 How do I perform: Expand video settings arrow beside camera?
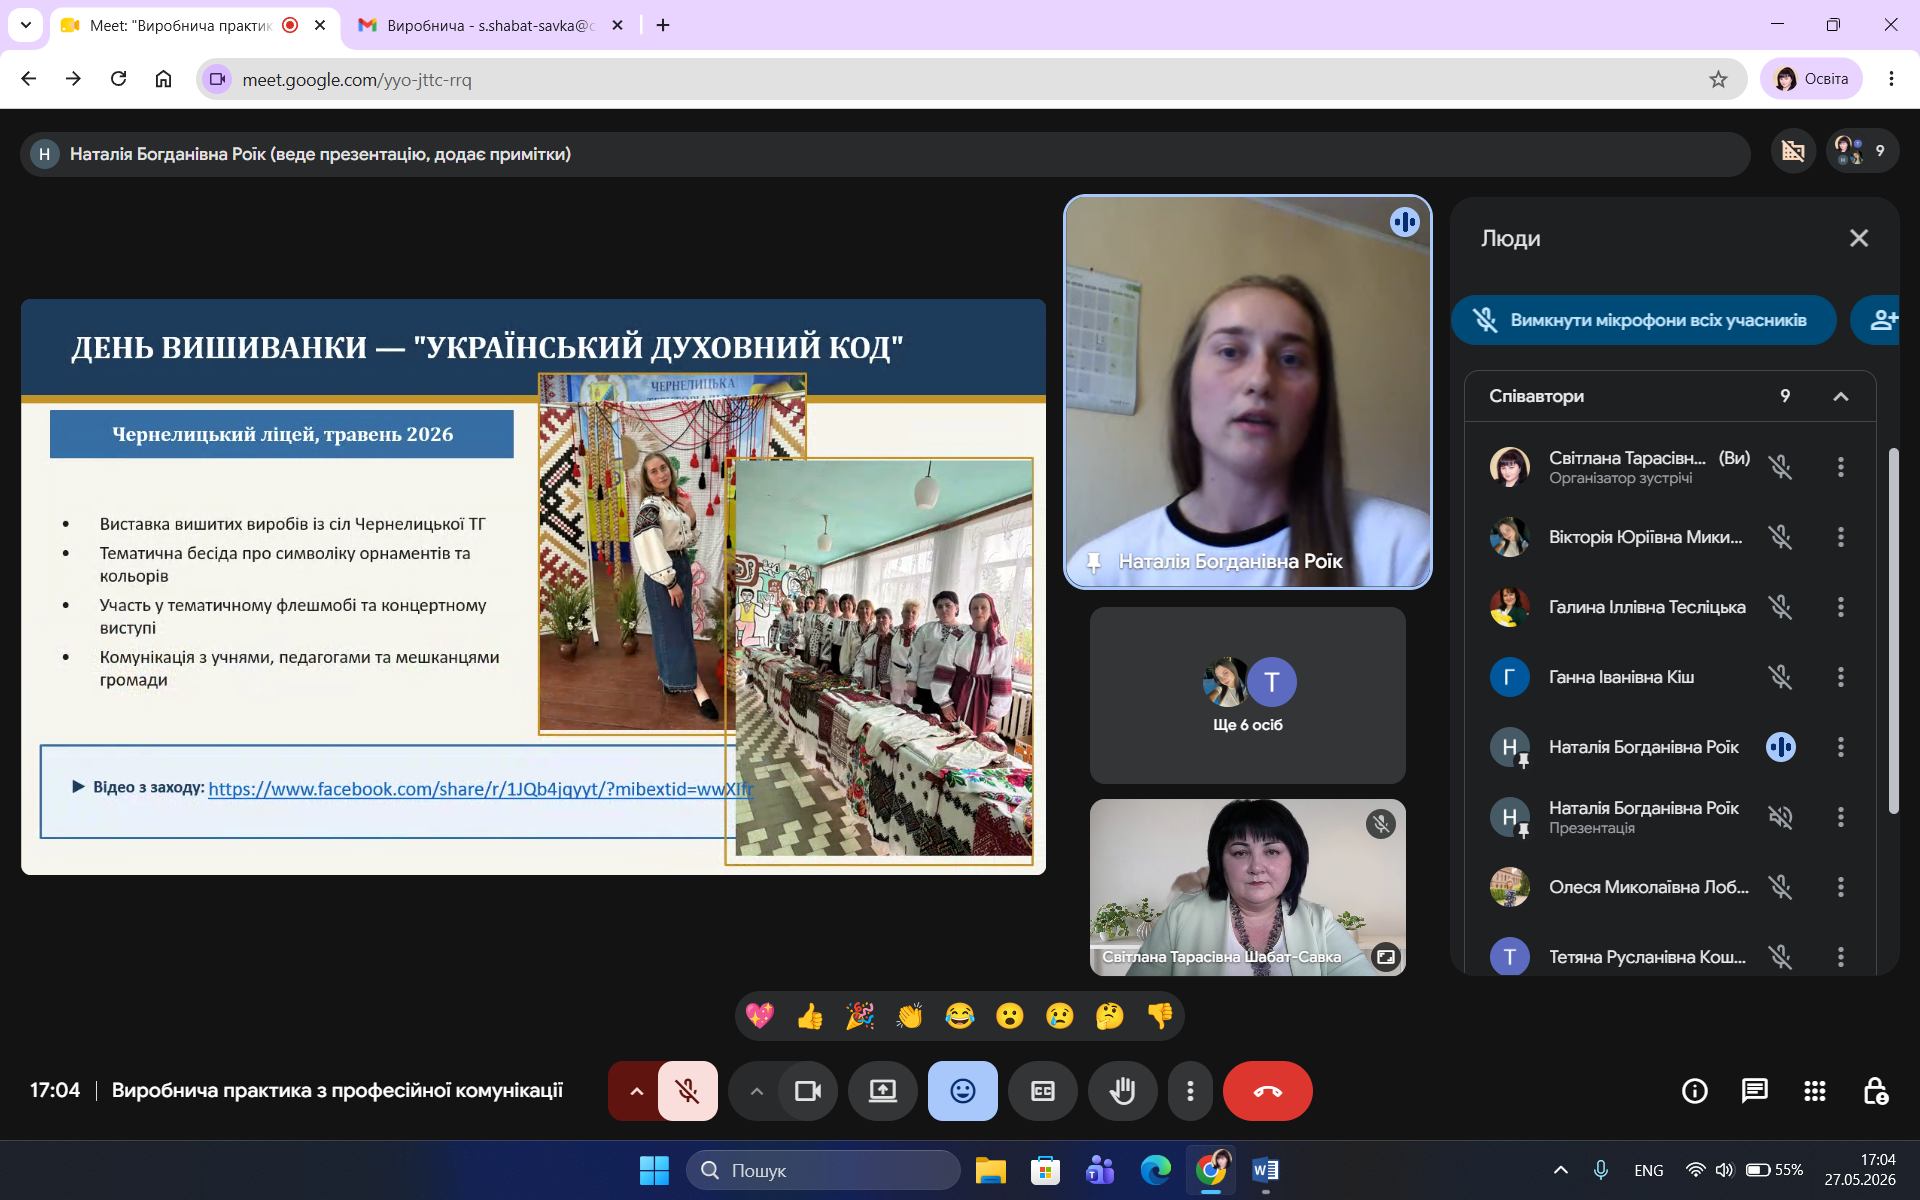[x=756, y=1091]
